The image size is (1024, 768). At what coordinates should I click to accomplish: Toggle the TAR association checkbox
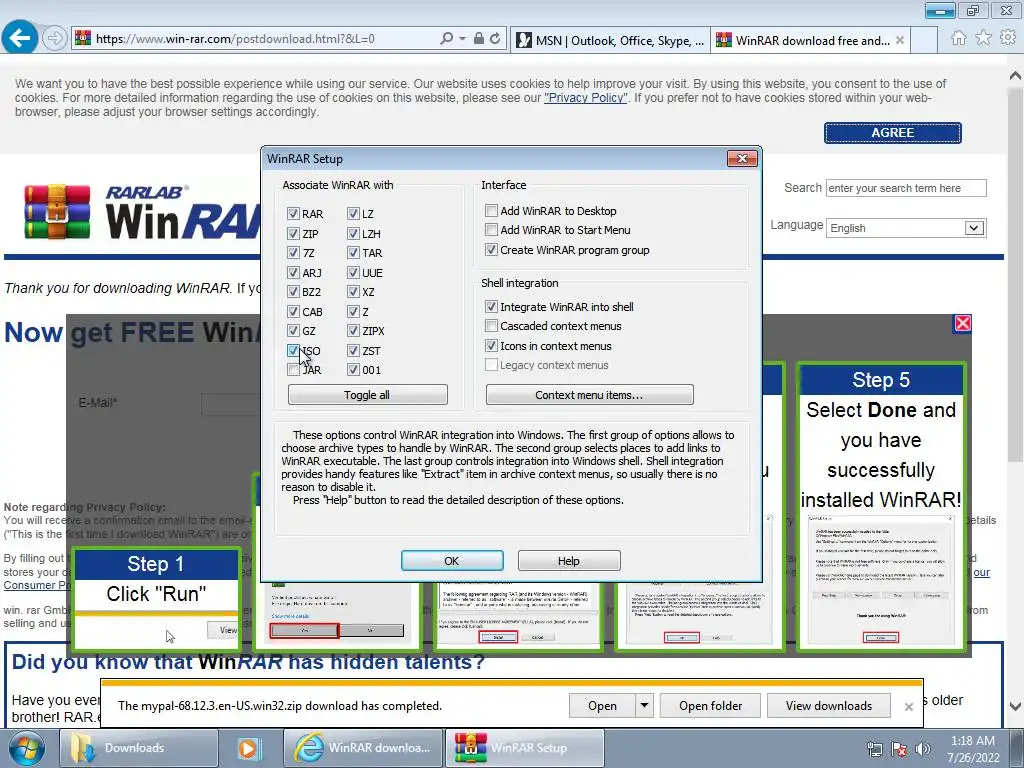click(x=353, y=253)
